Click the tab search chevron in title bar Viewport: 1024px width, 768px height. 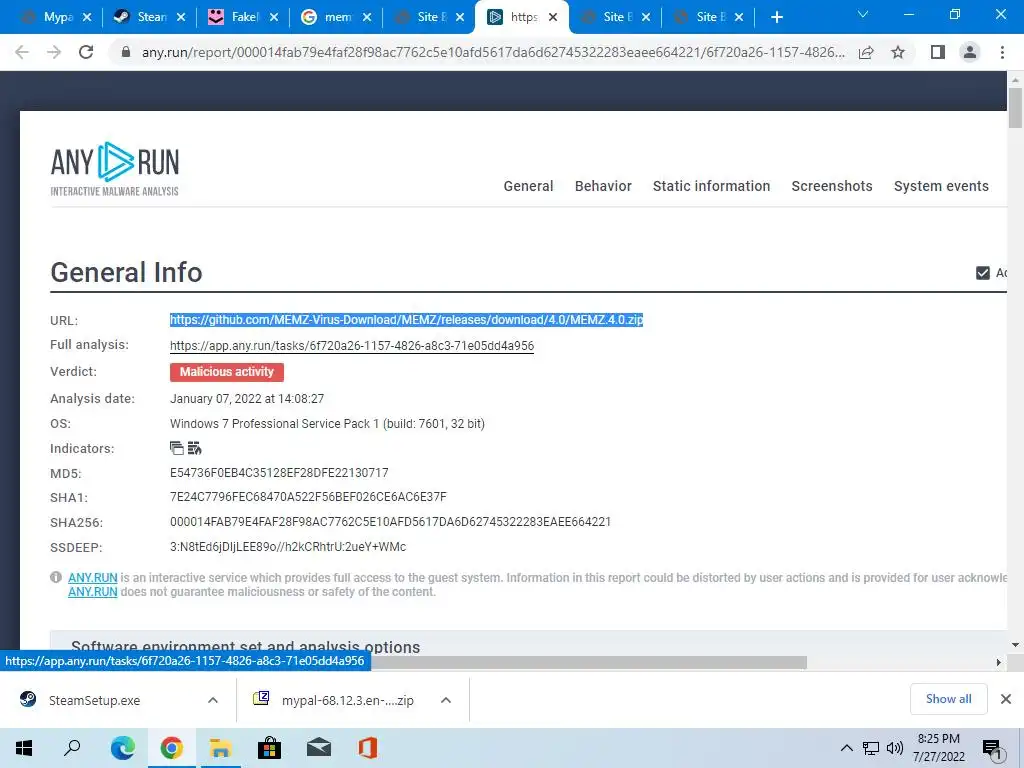(x=863, y=14)
